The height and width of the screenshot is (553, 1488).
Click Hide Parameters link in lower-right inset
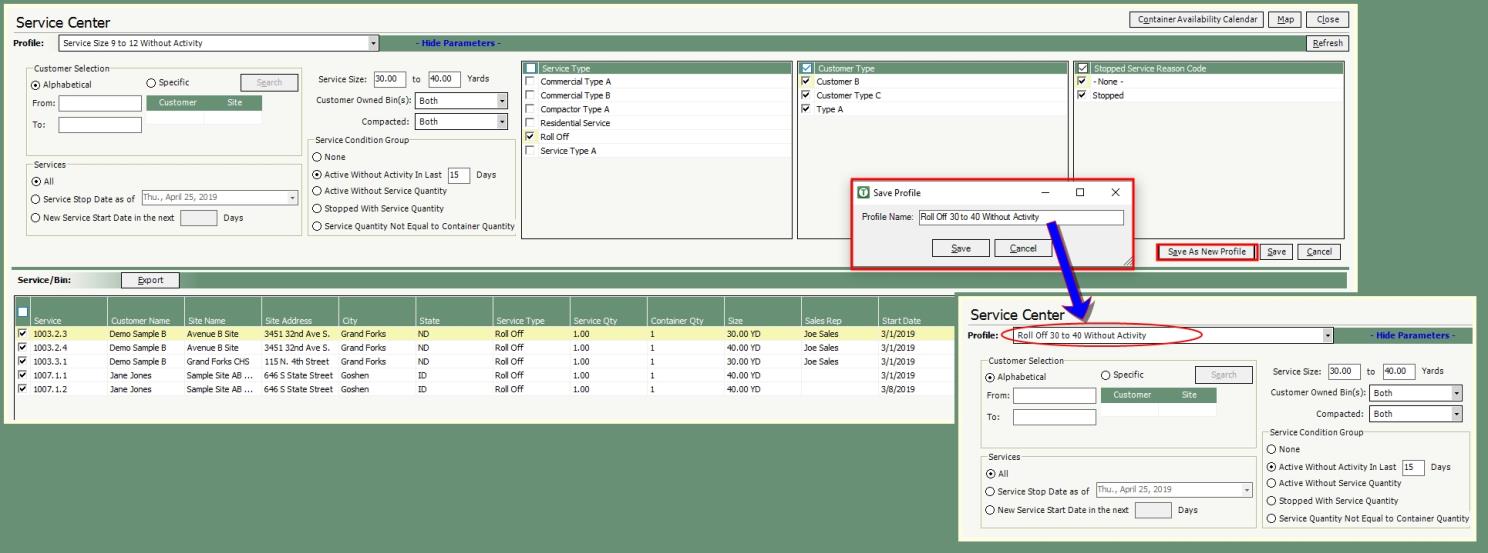1412,336
